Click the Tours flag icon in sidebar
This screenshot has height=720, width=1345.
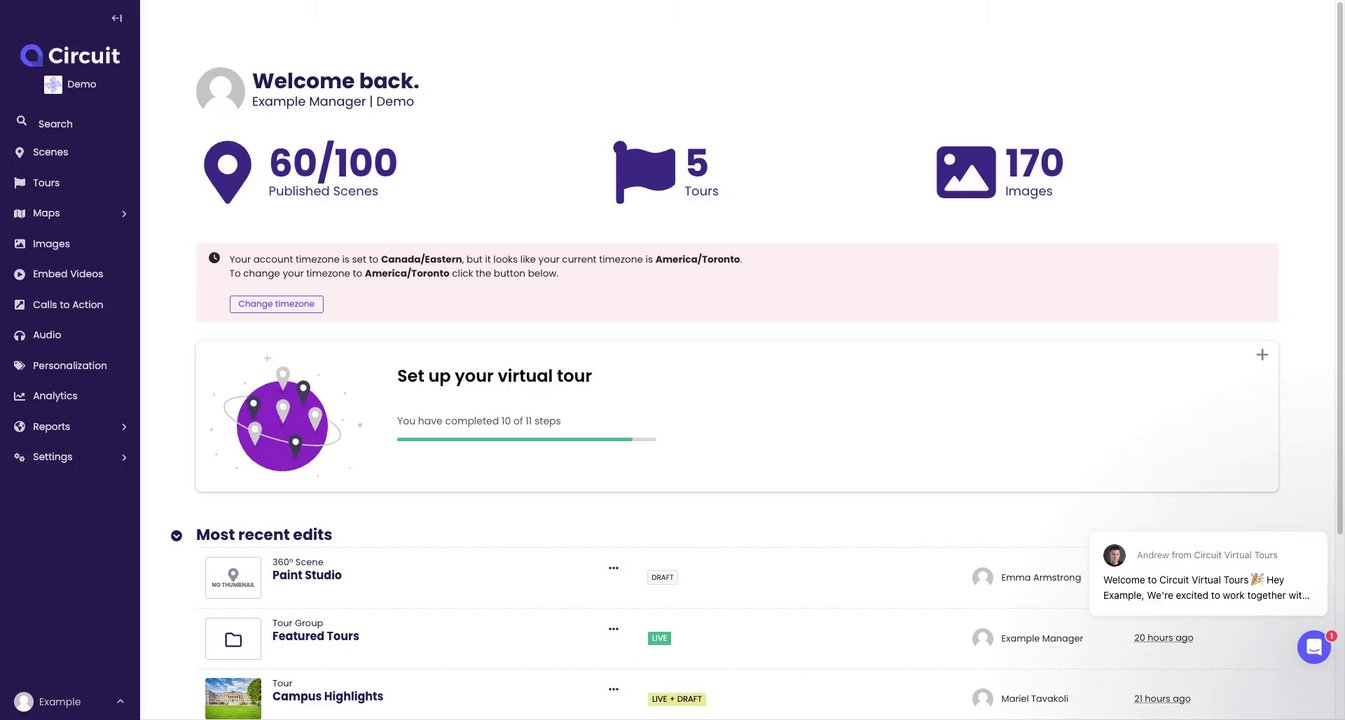[19, 183]
